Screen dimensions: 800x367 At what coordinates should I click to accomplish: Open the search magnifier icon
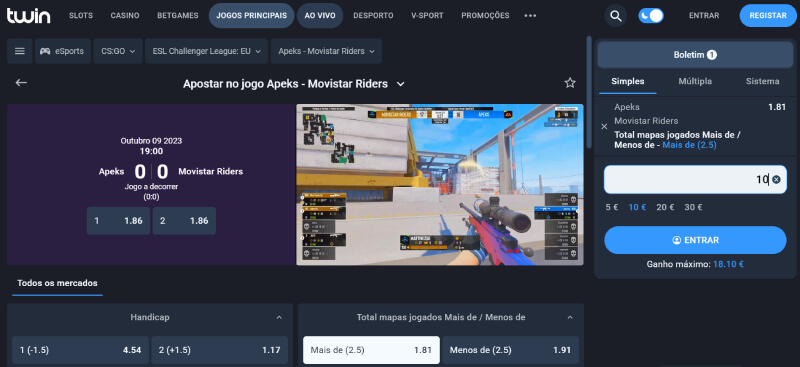coord(616,16)
